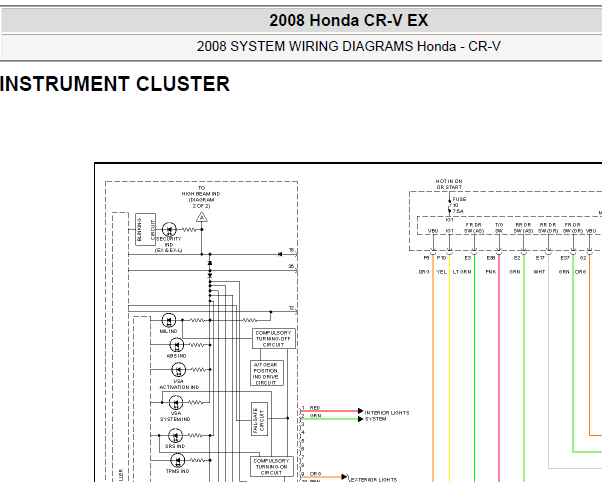The width and height of the screenshot is (602, 482).
Task: Click the VSA ACTIVATION IND LED symbol
Action: click(x=179, y=370)
